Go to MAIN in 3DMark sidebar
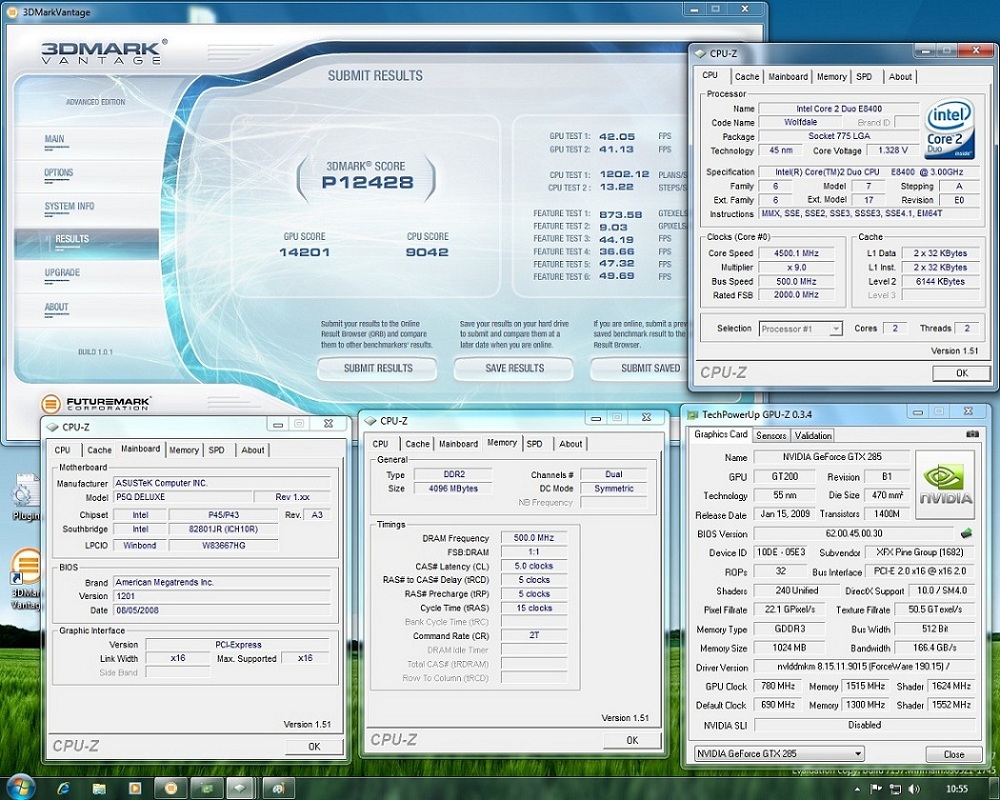The height and width of the screenshot is (800, 1000). (54, 139)
